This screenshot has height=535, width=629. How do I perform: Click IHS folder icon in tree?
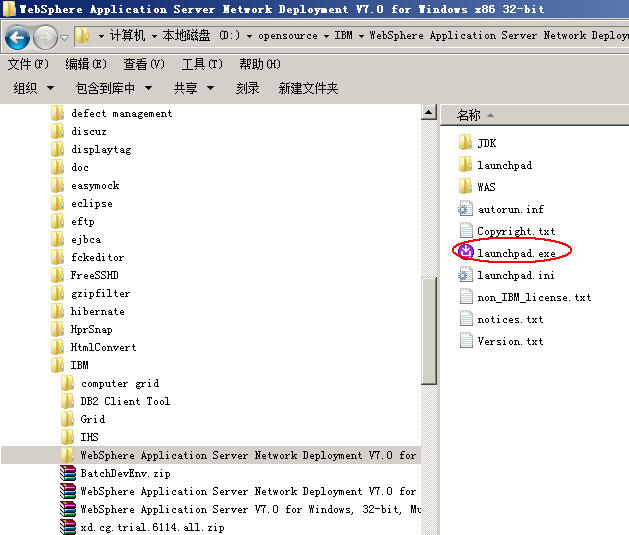click(67, 437)
